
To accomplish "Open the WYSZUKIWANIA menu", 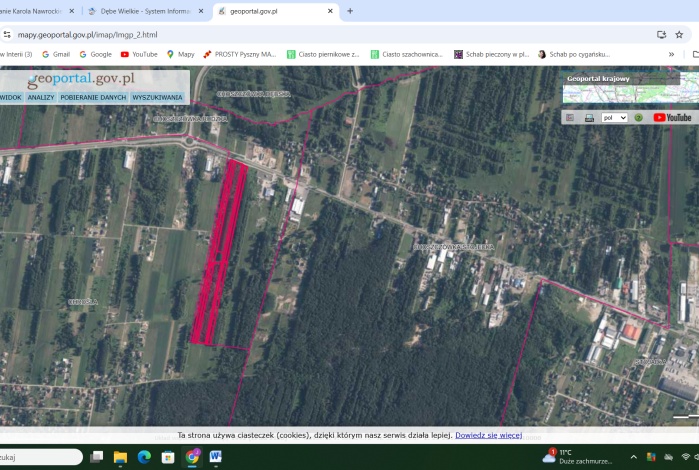I will tap(158, 98).
